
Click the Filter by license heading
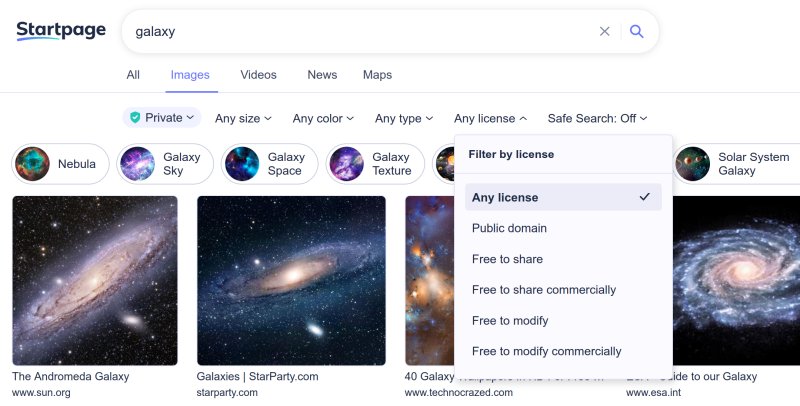coord(511,155)
